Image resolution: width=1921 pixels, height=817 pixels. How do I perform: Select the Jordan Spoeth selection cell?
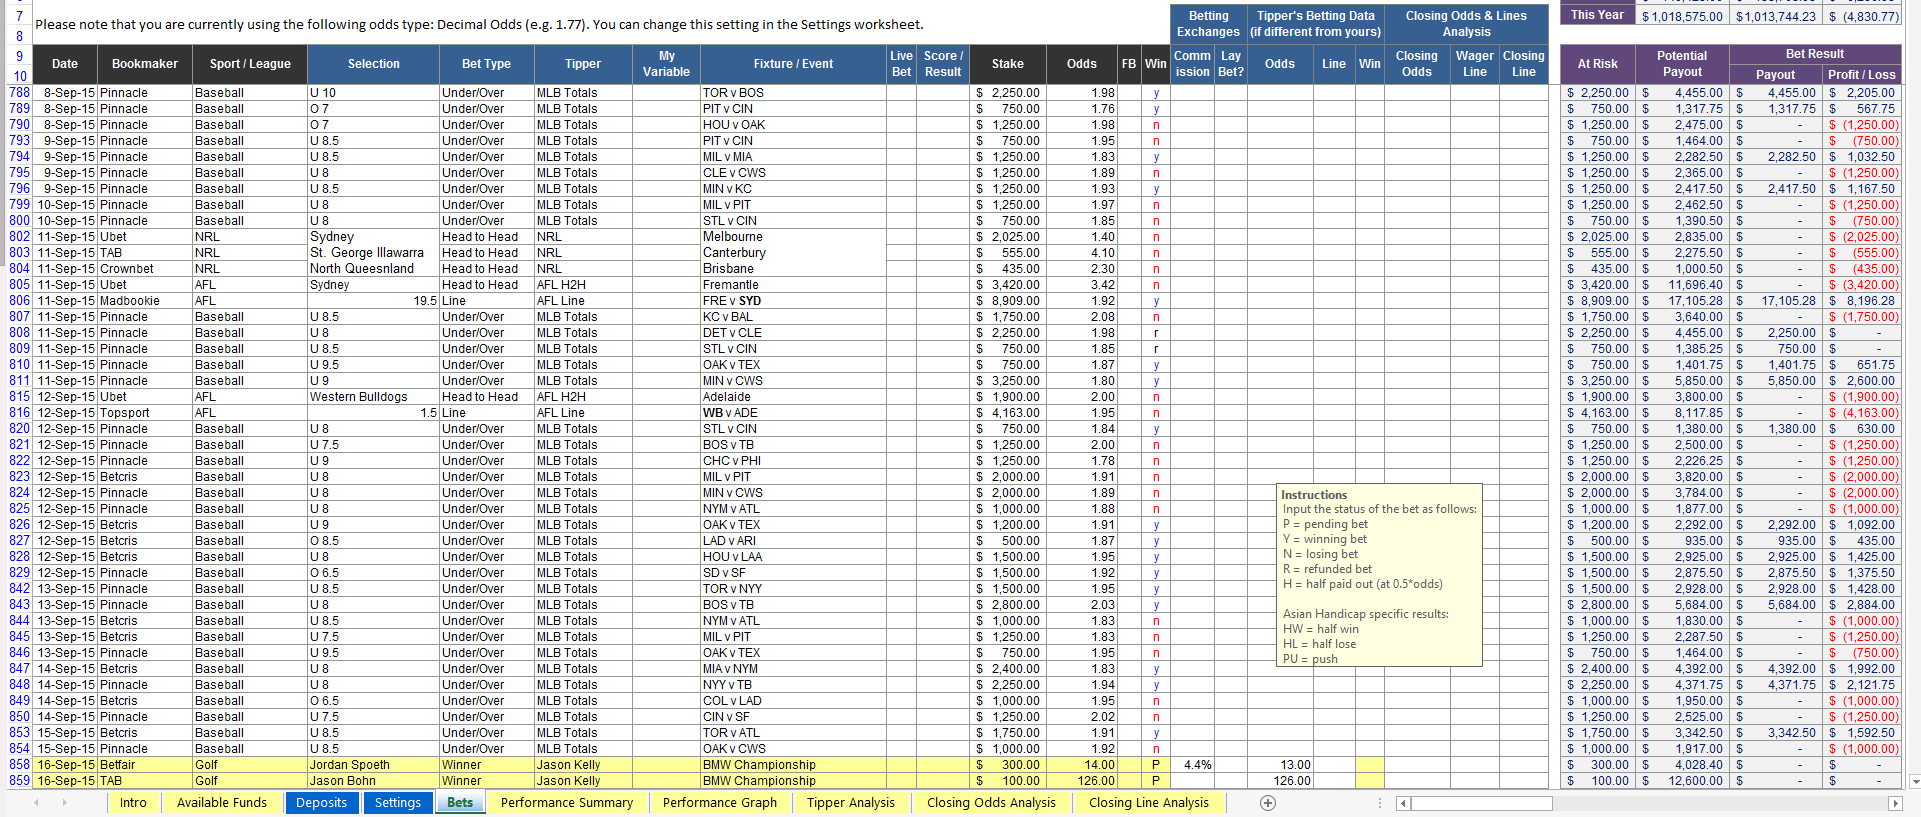373,765
